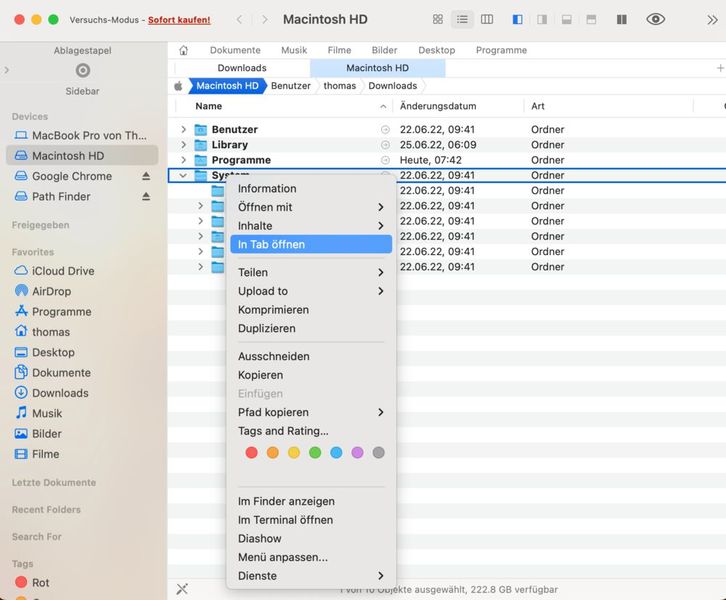Click Benutzer in path bar
Viewport: 726px width, 600px height.
(291, 86)
